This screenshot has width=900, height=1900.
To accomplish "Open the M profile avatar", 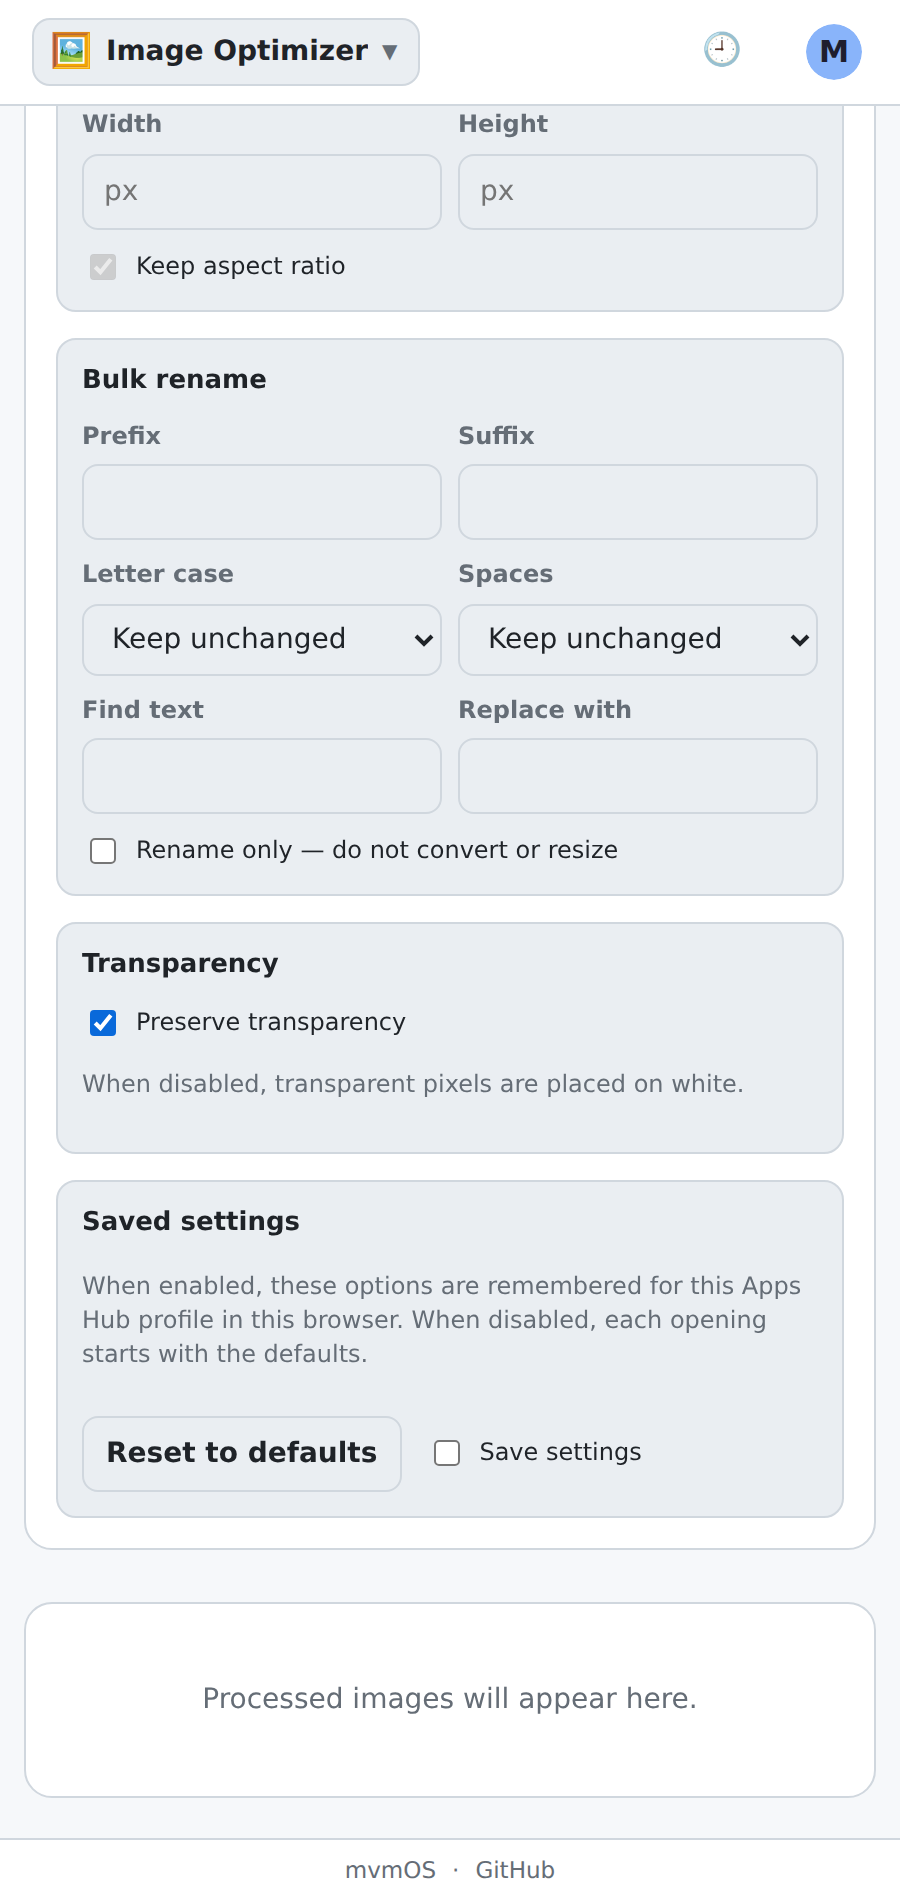I will coord(834,52).
